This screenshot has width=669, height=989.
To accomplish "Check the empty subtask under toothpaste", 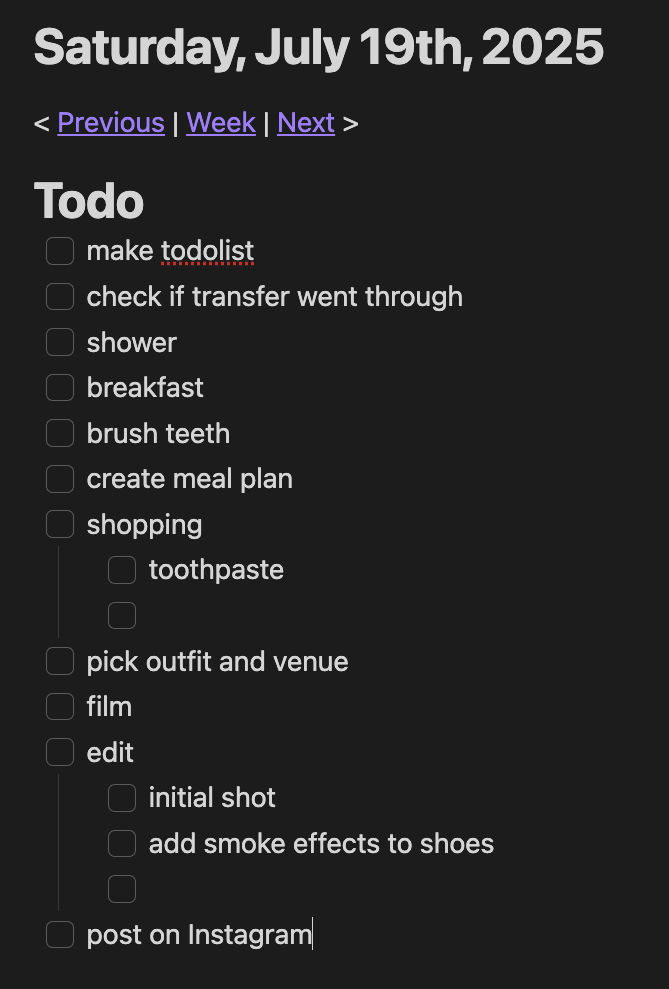I will (x=122, y=615).
